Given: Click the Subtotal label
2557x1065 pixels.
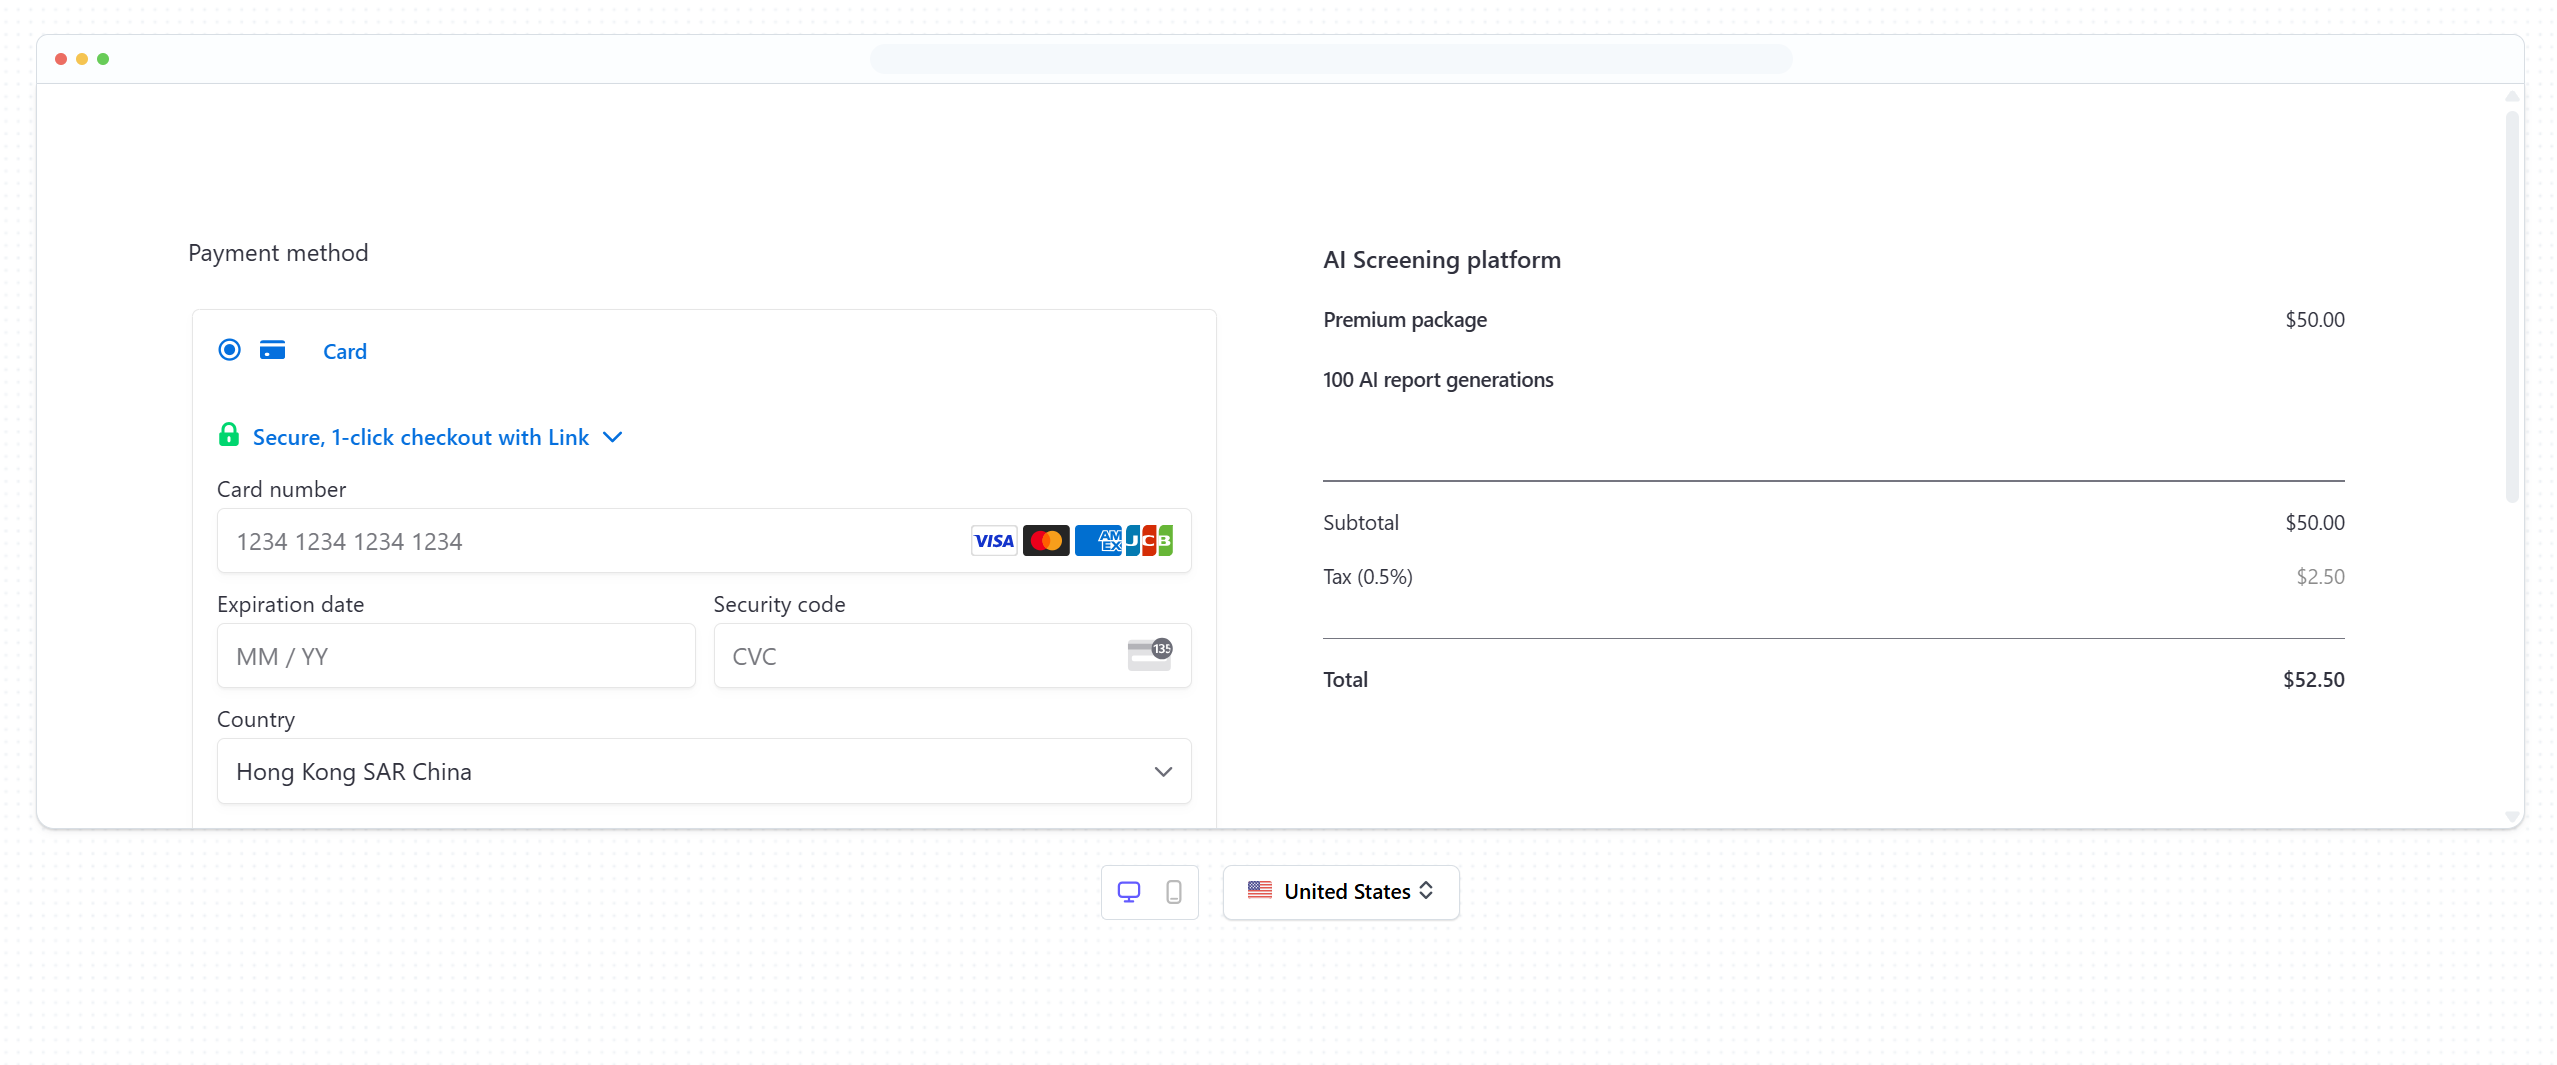Looking at the screenshot, I should (x=1361, y=523).
